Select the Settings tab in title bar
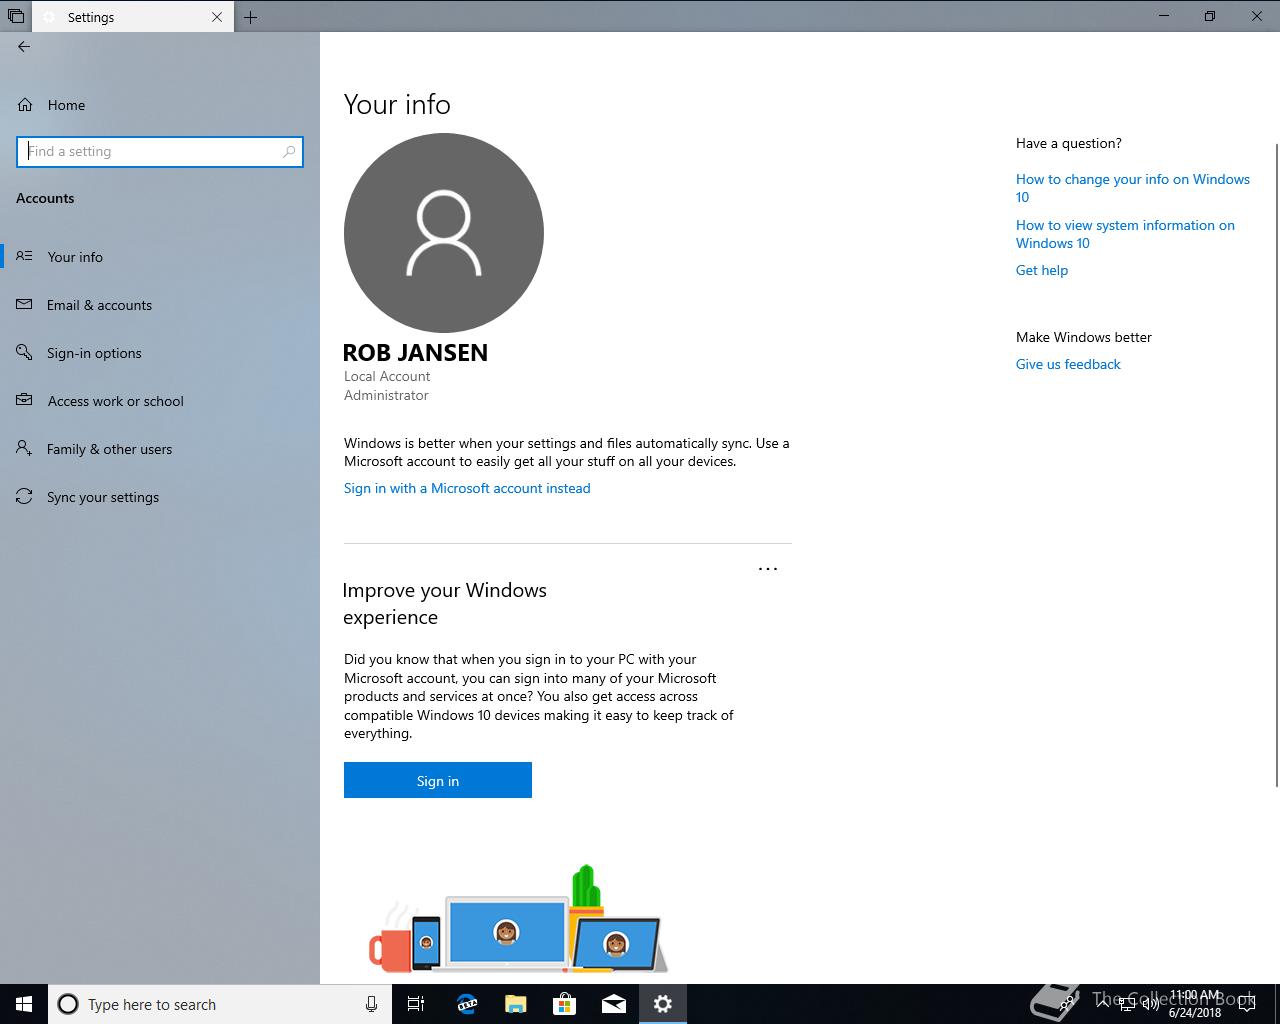This screenshot has height=1024, width=1280. (x=132, y=17)
